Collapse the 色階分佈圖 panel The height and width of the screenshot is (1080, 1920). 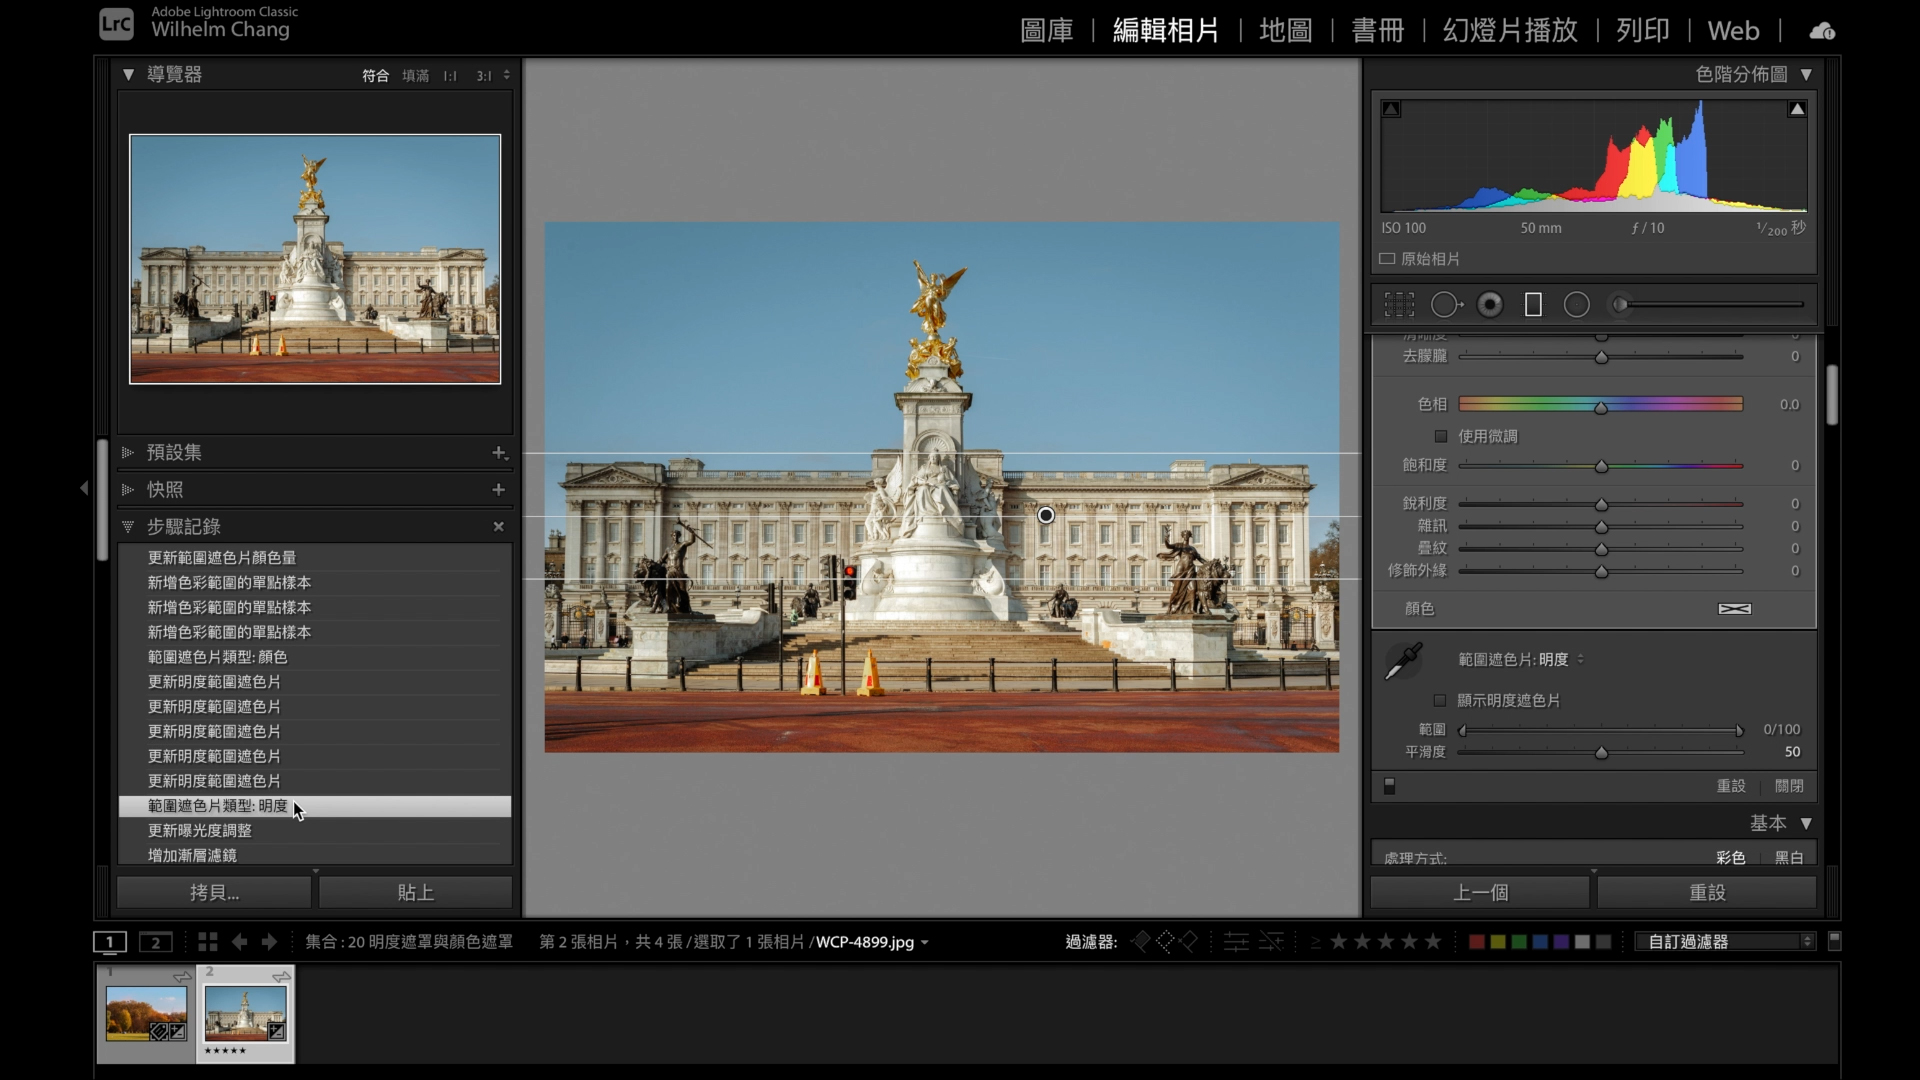(x=1806, y=75)
